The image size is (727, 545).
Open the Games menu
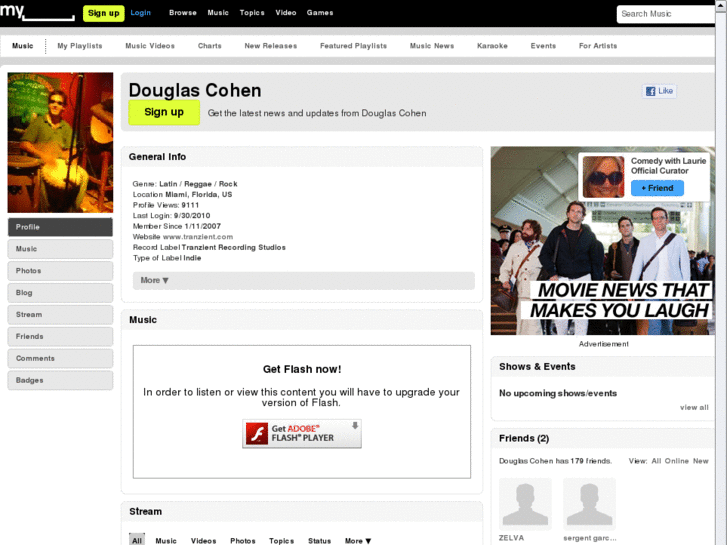pyautogui.click(x=320, y=13)
